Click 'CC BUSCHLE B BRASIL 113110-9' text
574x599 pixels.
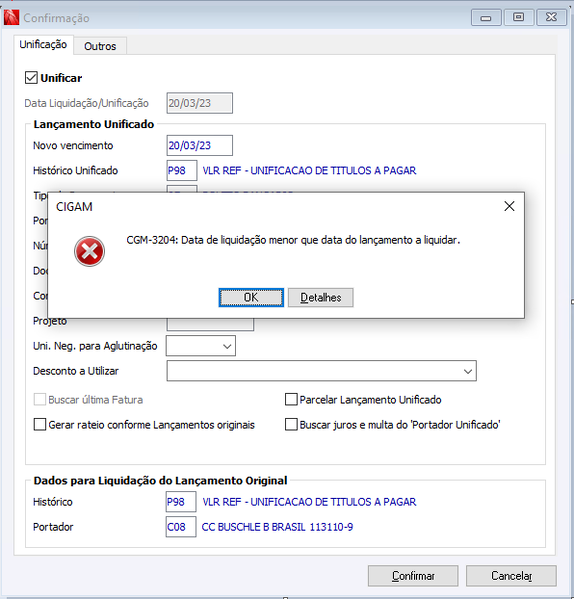(x=277, y=527)
